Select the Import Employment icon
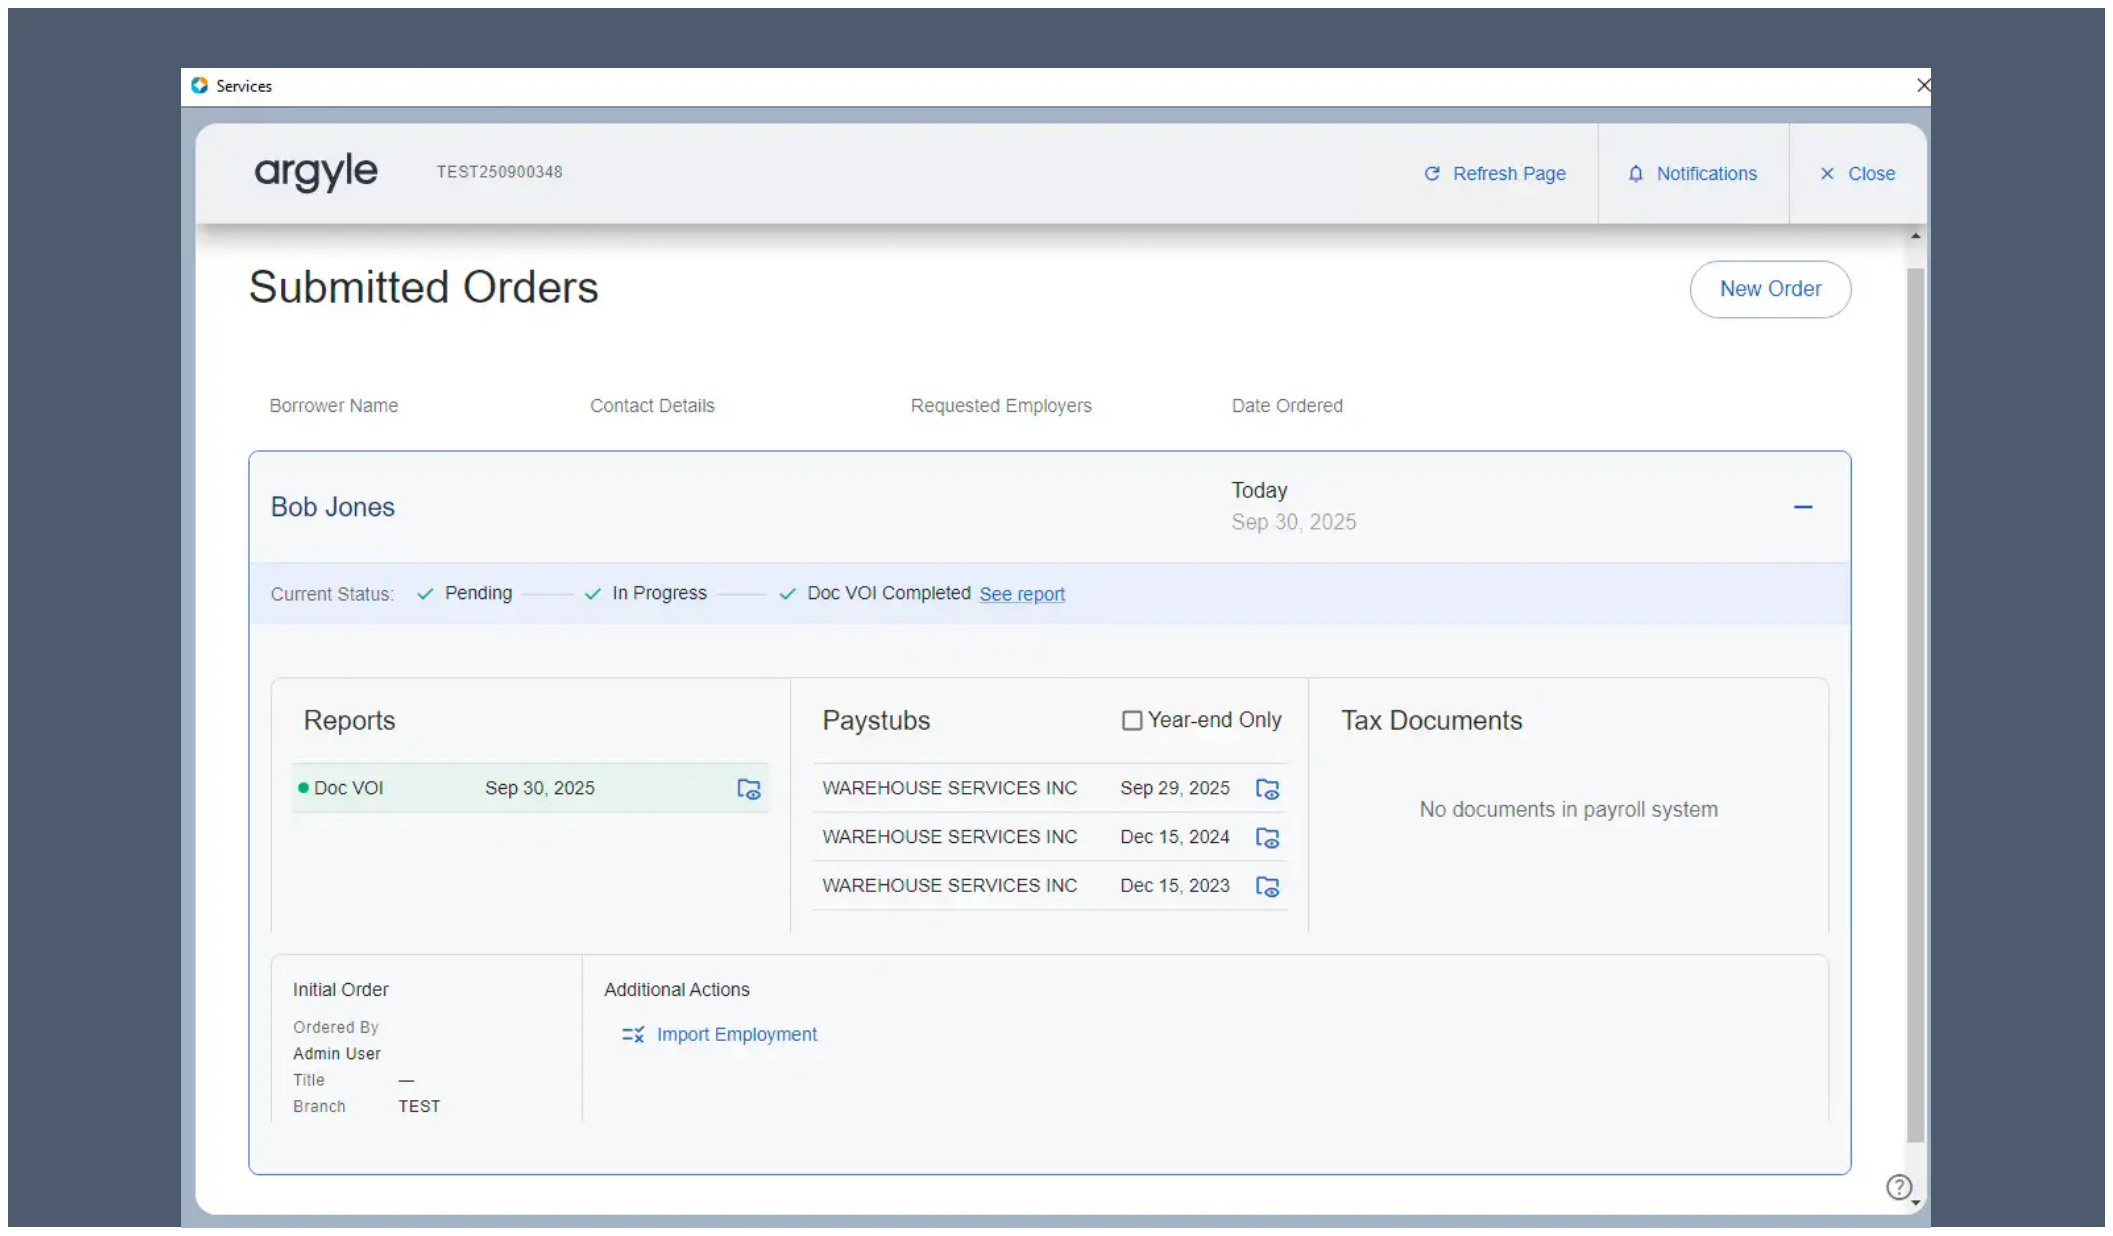The width and height of the screenshot is (2113, 1236). point(632,1034)
